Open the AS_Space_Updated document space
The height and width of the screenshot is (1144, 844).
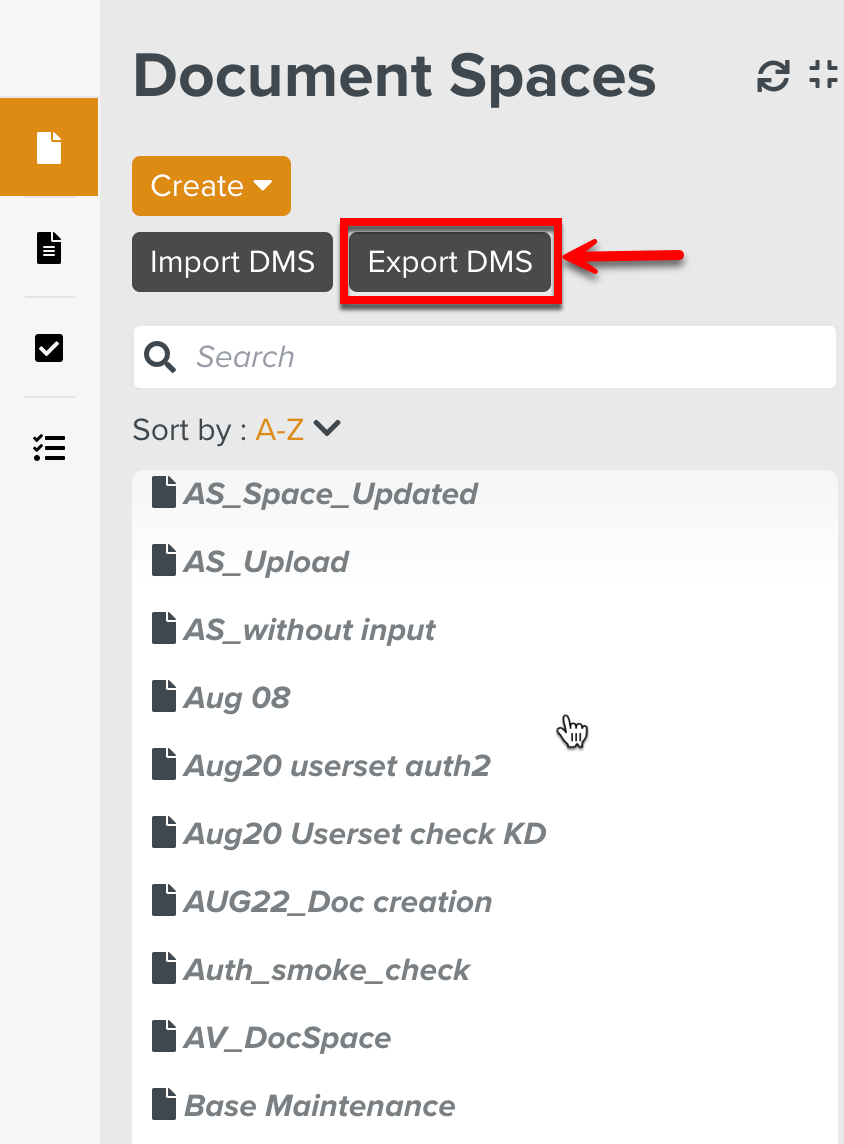(x=330, y=492)
